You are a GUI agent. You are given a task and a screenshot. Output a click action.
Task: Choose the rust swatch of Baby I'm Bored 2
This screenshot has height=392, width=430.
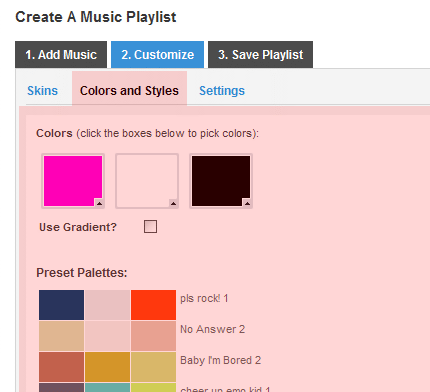pyautogui.click(x=61, y=367)
